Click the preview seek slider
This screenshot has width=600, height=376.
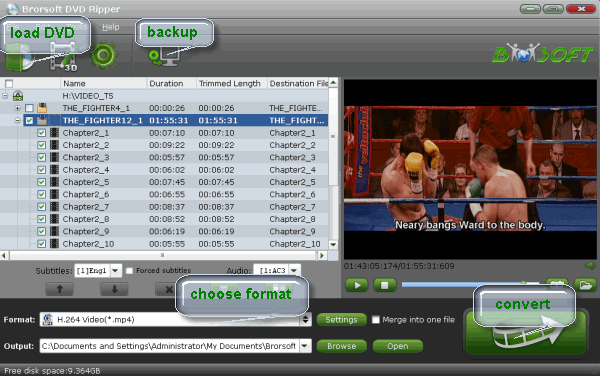(471, 285)
